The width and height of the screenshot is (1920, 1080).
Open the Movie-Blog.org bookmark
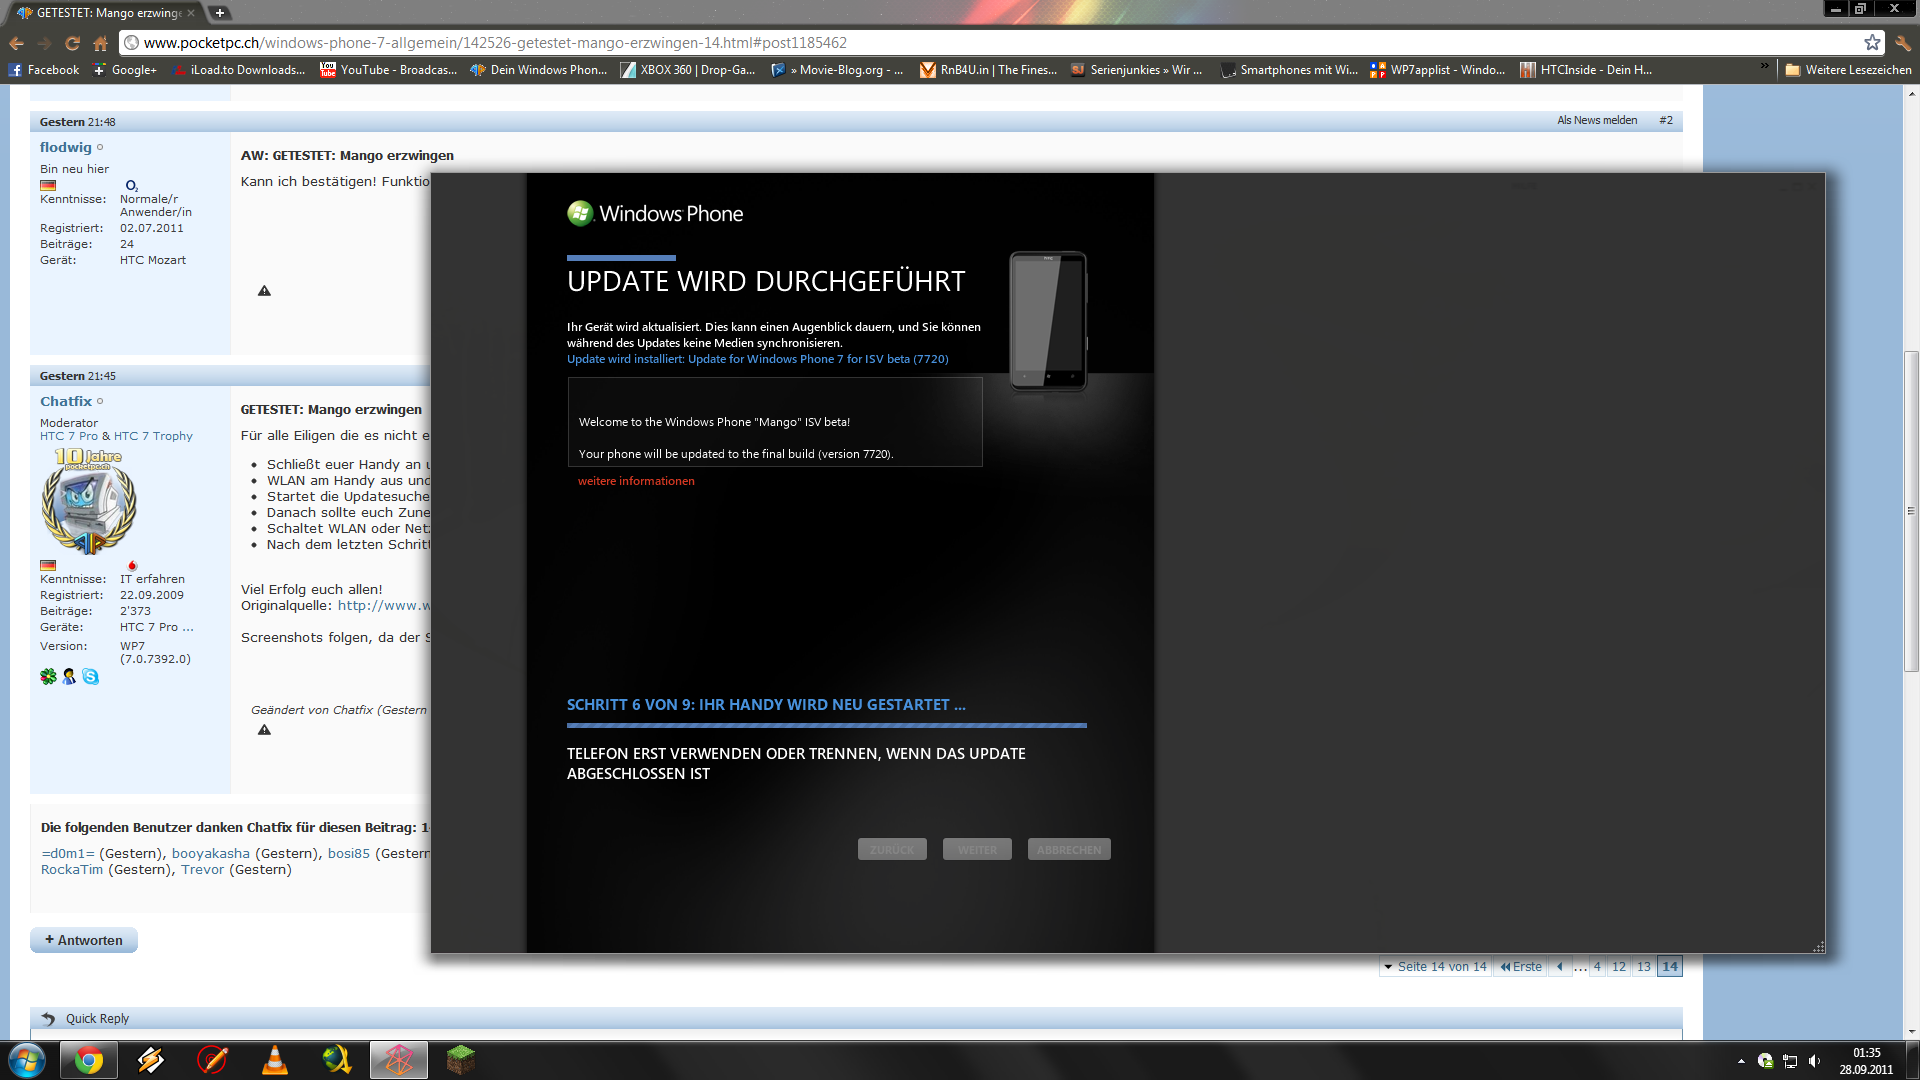point(838,70)
